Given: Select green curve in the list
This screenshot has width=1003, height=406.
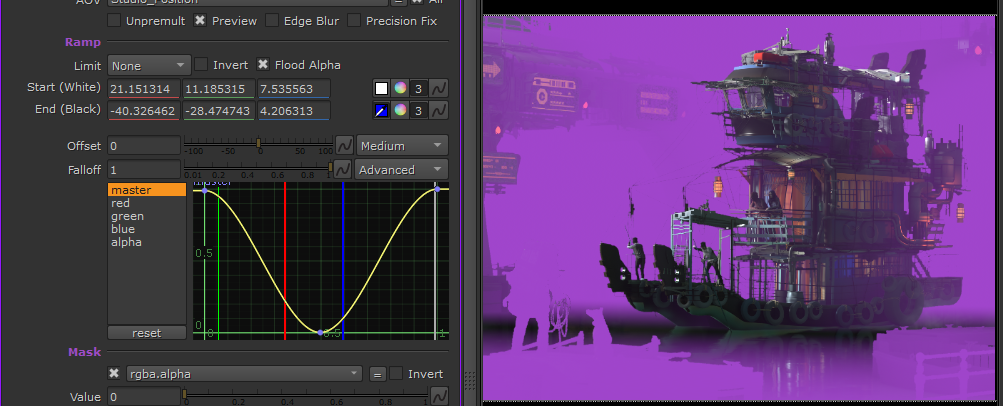Looking at the screenshot, I should (147, 216).
